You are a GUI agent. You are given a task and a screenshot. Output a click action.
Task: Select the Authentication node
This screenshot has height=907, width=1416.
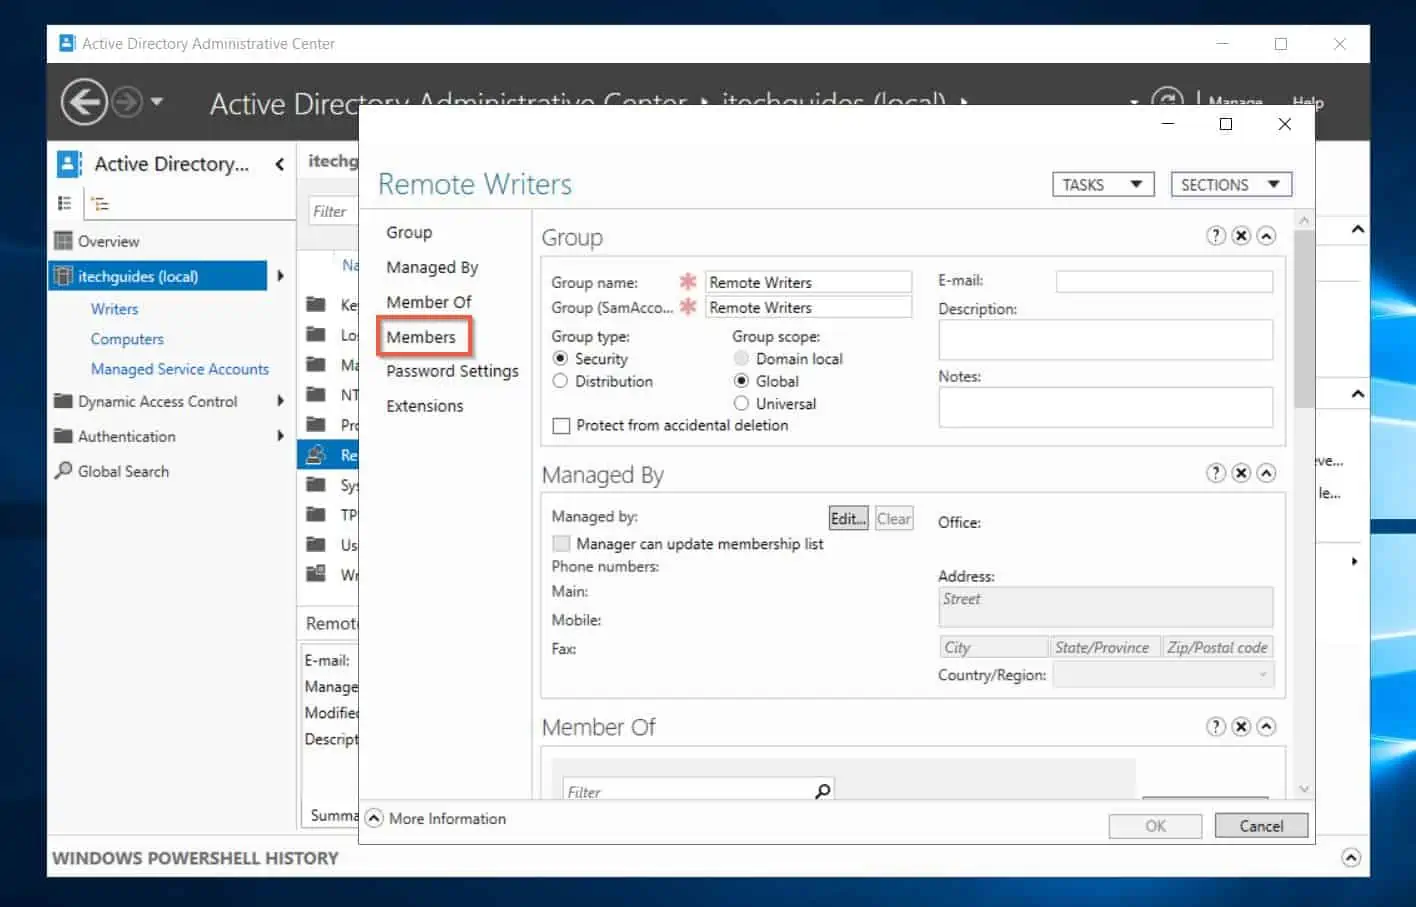pyautogui.click(x=127, y=436)
